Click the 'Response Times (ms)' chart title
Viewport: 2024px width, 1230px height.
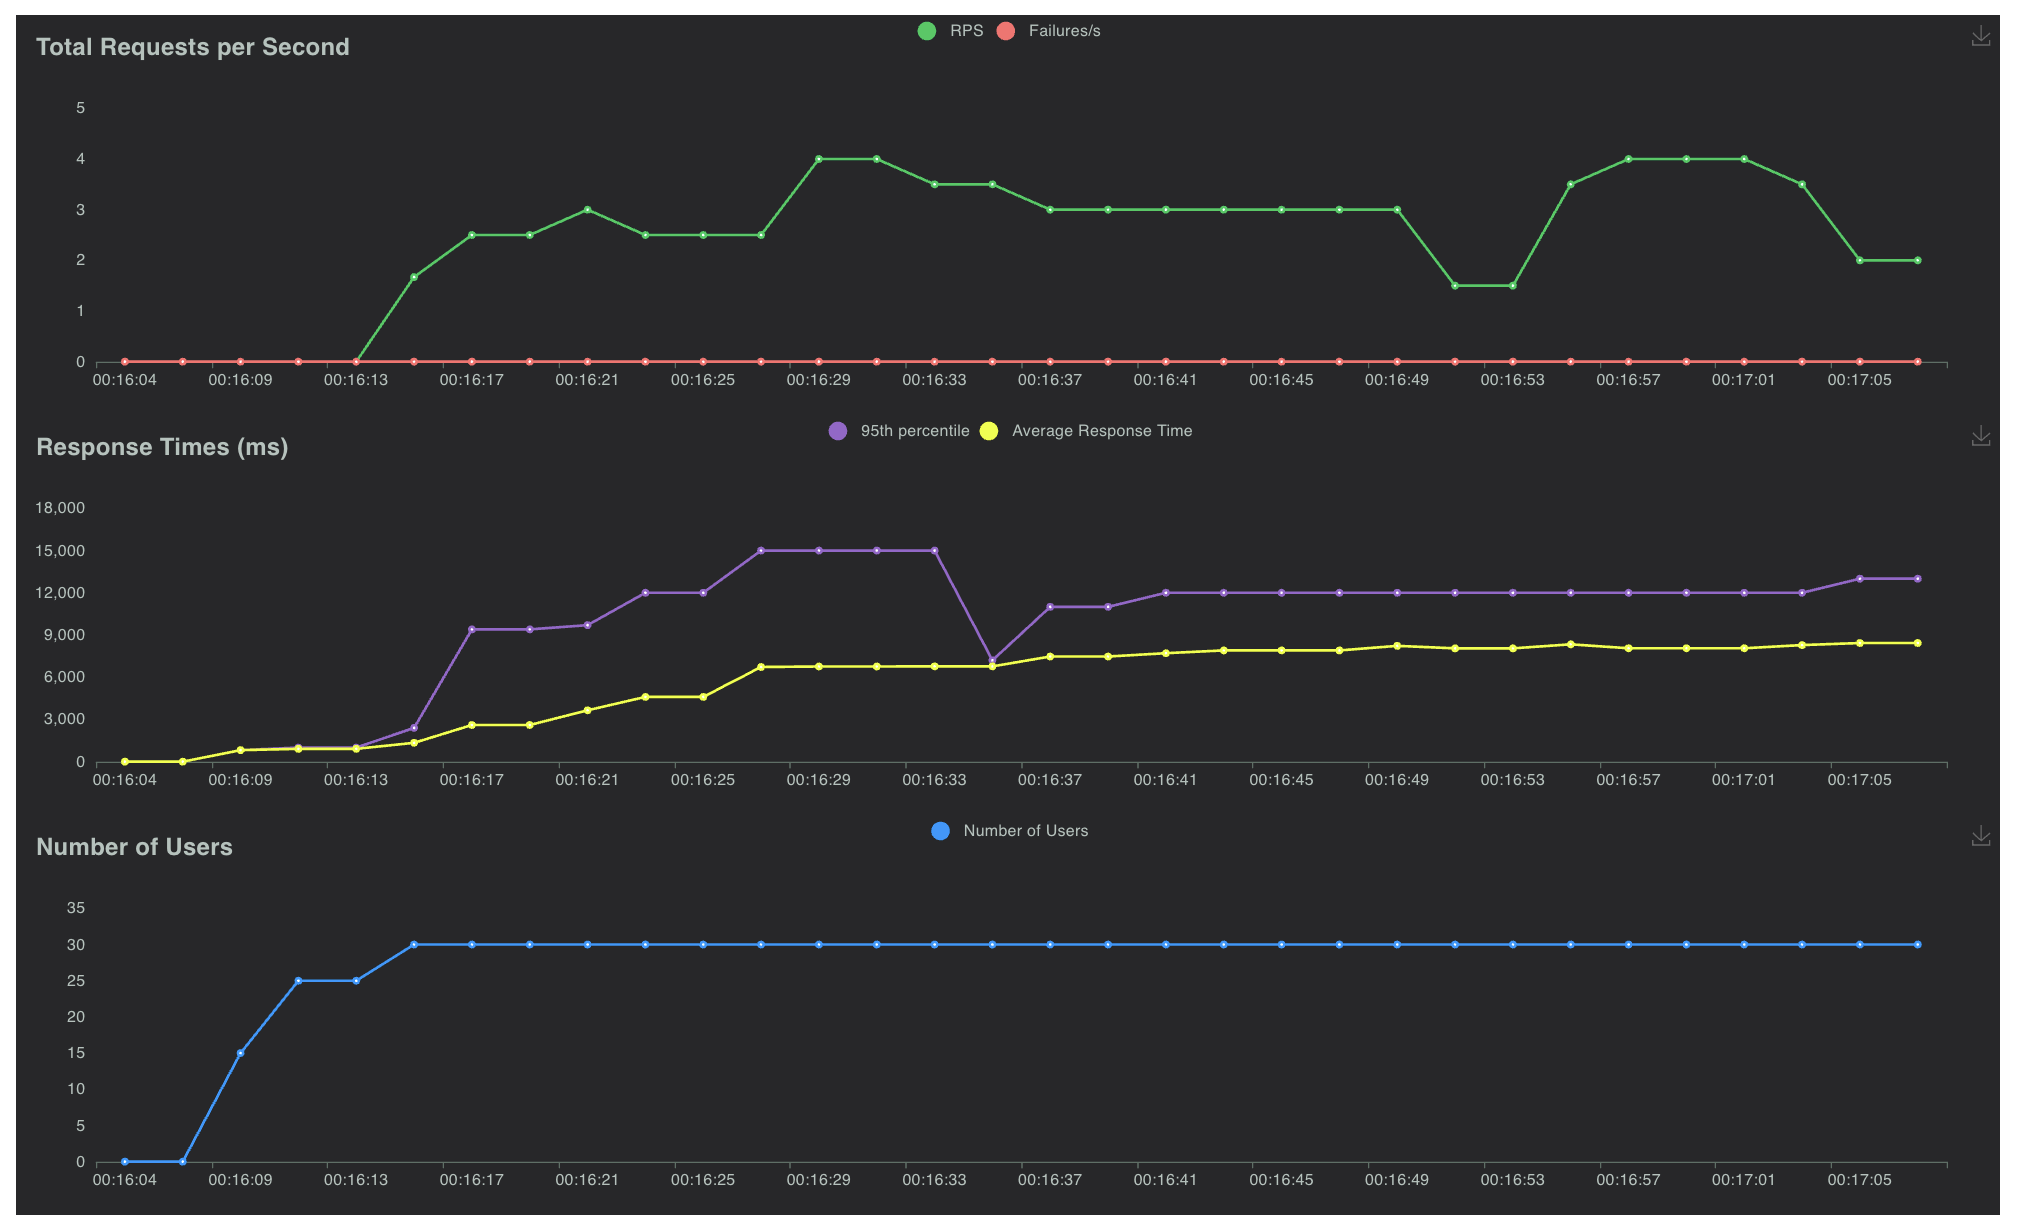tap(162, 447)
